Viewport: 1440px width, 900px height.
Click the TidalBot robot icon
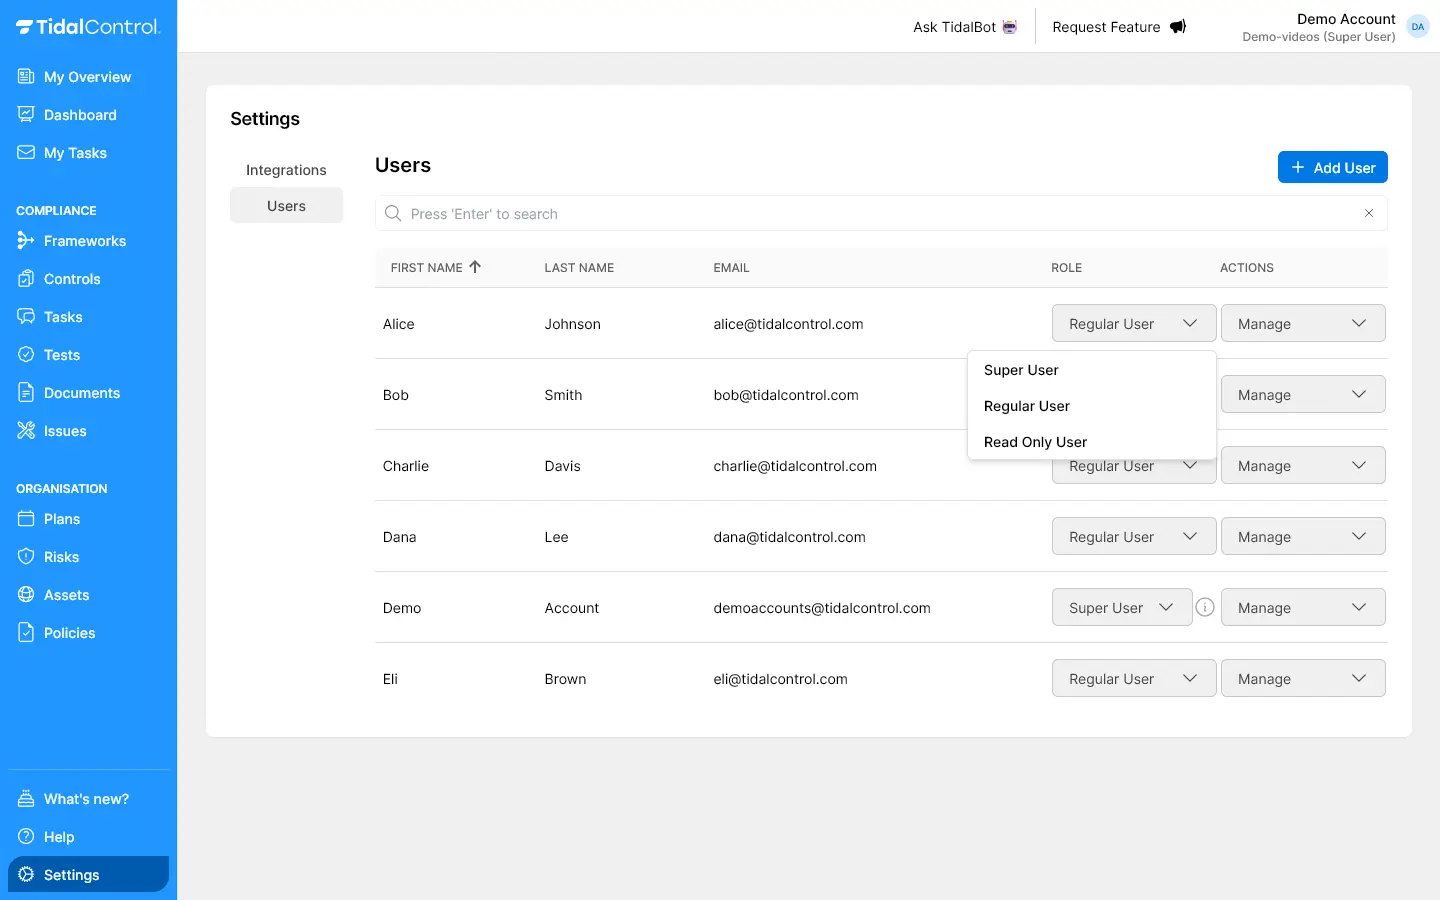point(1010,27)
